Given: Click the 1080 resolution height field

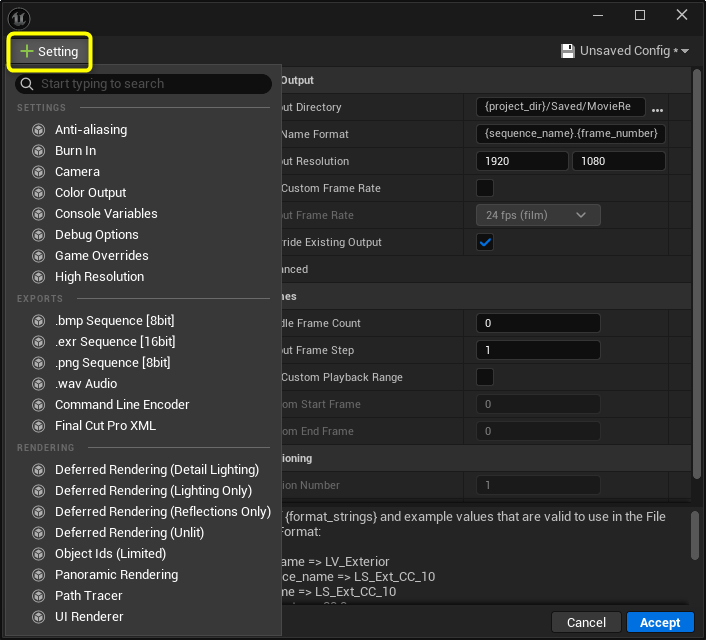Looking at the screenshot, I should pyautogui.click(x=619, y=161).
